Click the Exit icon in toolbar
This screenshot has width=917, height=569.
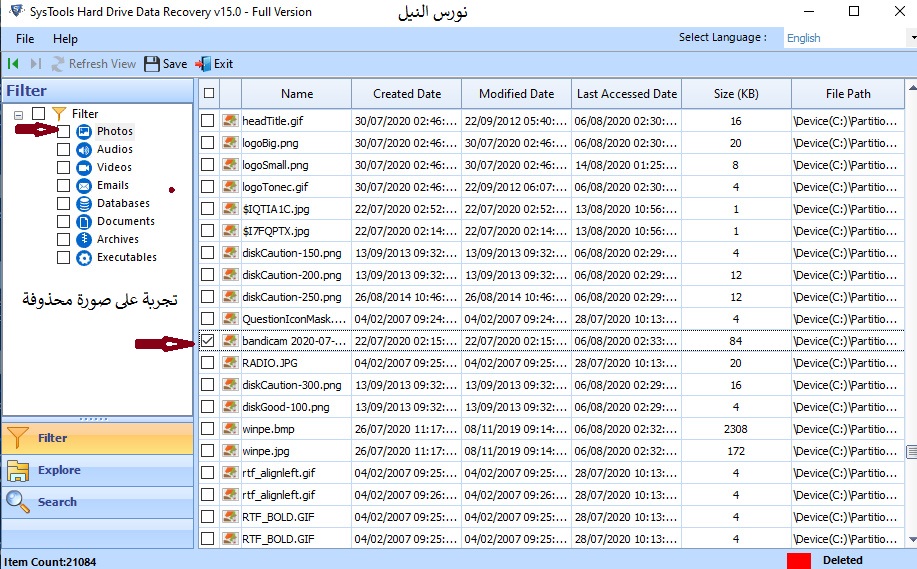(203, 64)
